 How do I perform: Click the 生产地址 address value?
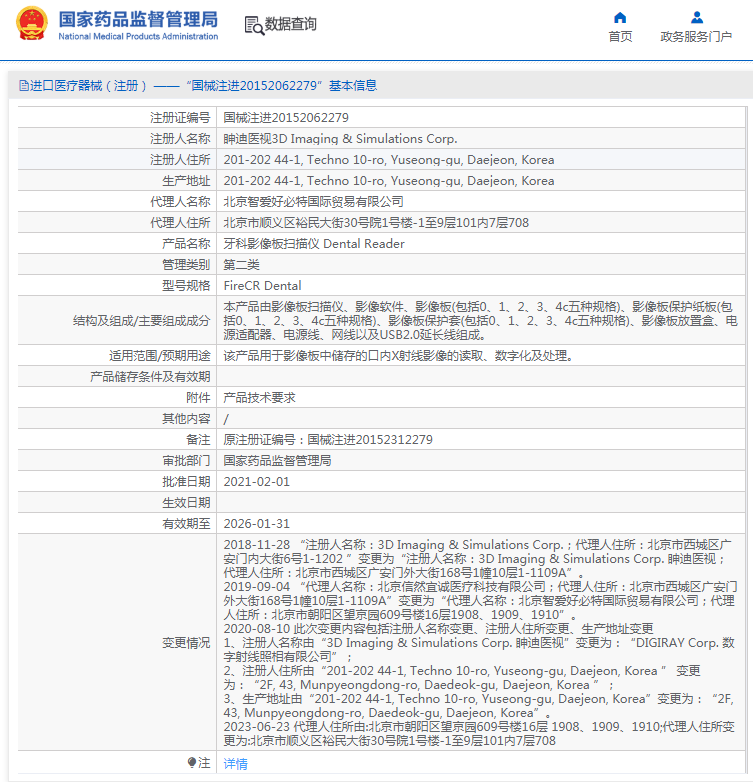(389, 181)
